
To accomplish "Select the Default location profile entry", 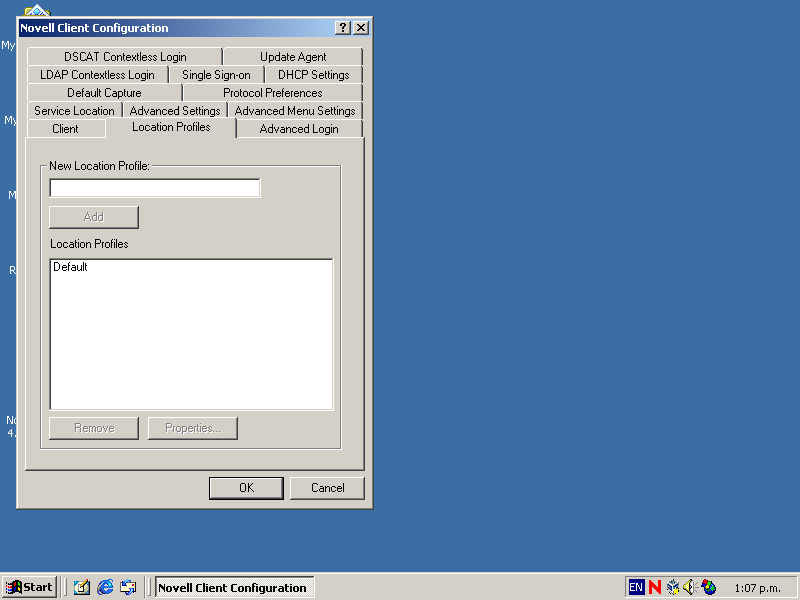I will point(70,267).
